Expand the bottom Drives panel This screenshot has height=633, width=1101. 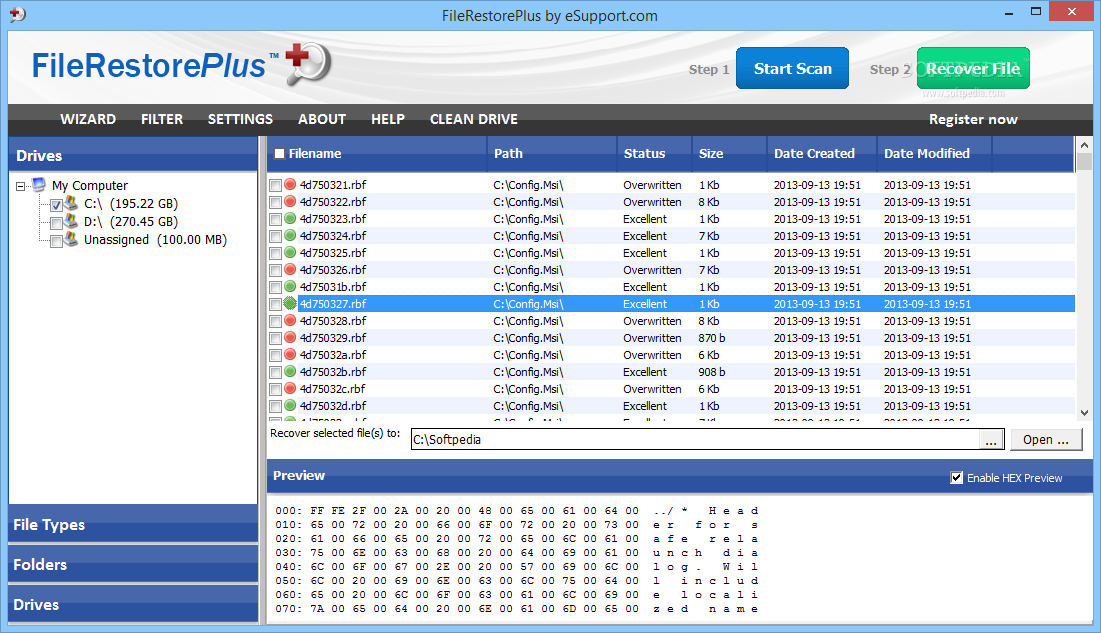click(x=133, y=604)
